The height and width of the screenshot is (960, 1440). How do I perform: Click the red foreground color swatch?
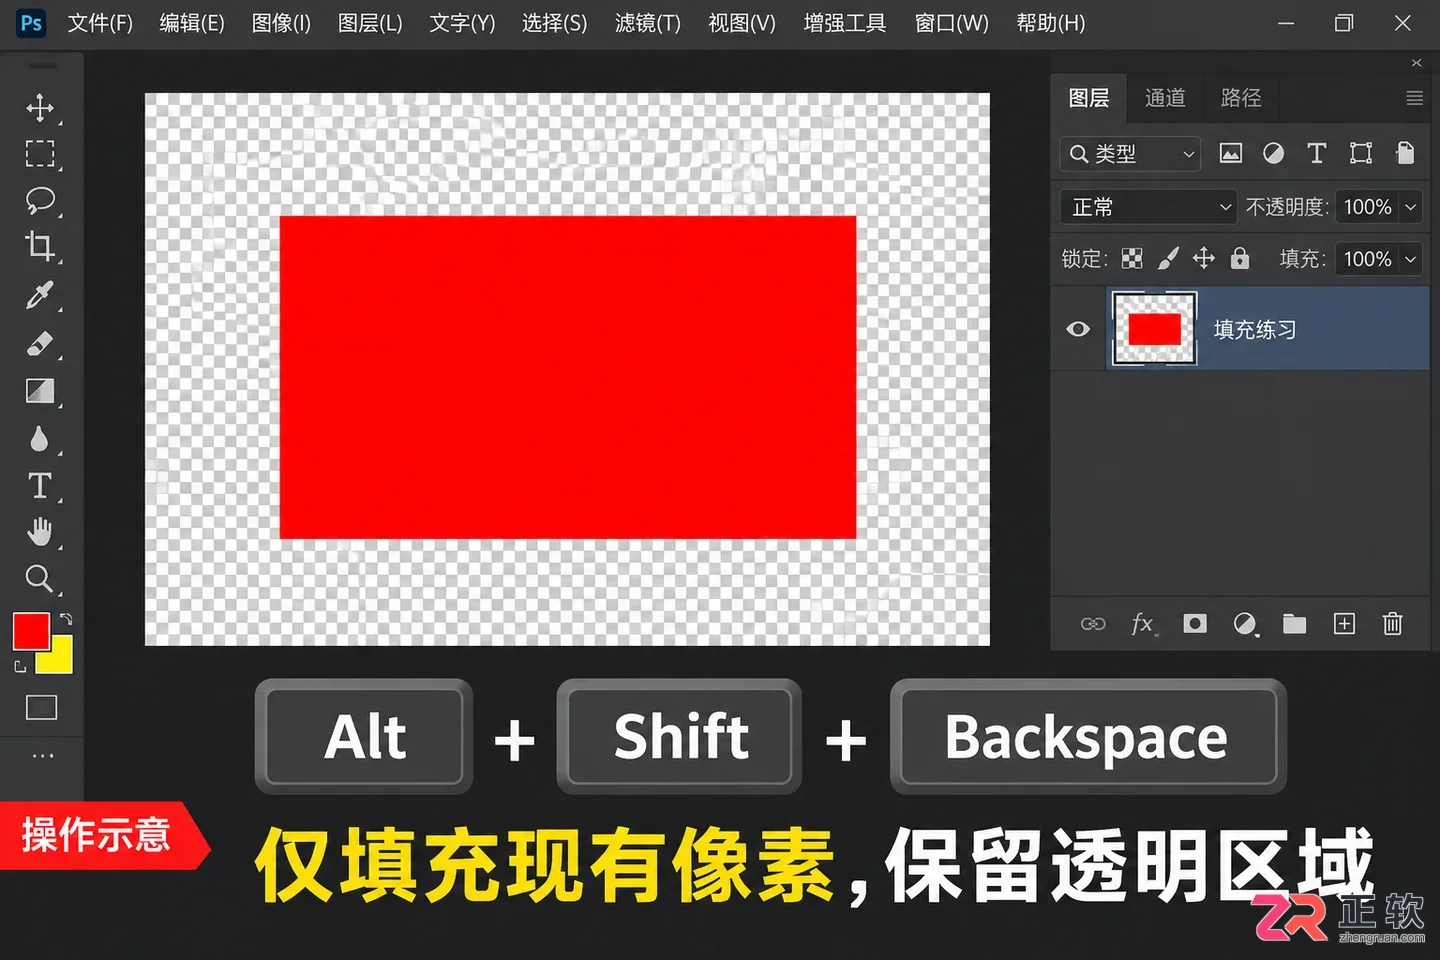click(x=31, y=631)
